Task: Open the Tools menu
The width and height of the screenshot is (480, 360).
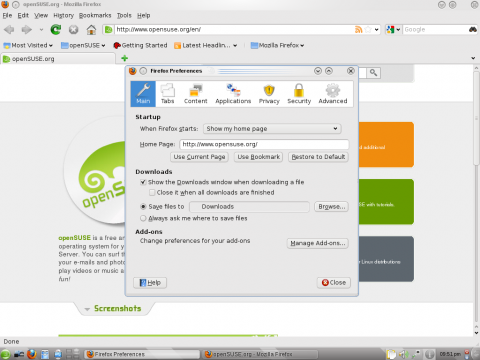Action: [124, 15]
